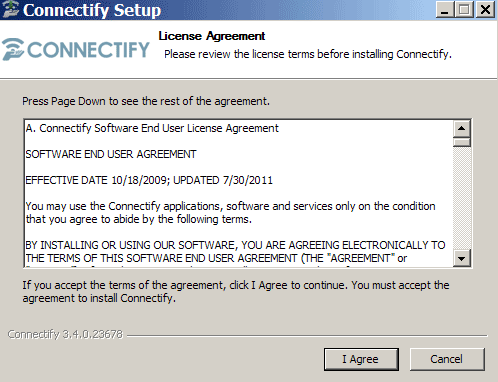Click the CONNECTIFY wordmark in the header

click(x=88, y=50)
